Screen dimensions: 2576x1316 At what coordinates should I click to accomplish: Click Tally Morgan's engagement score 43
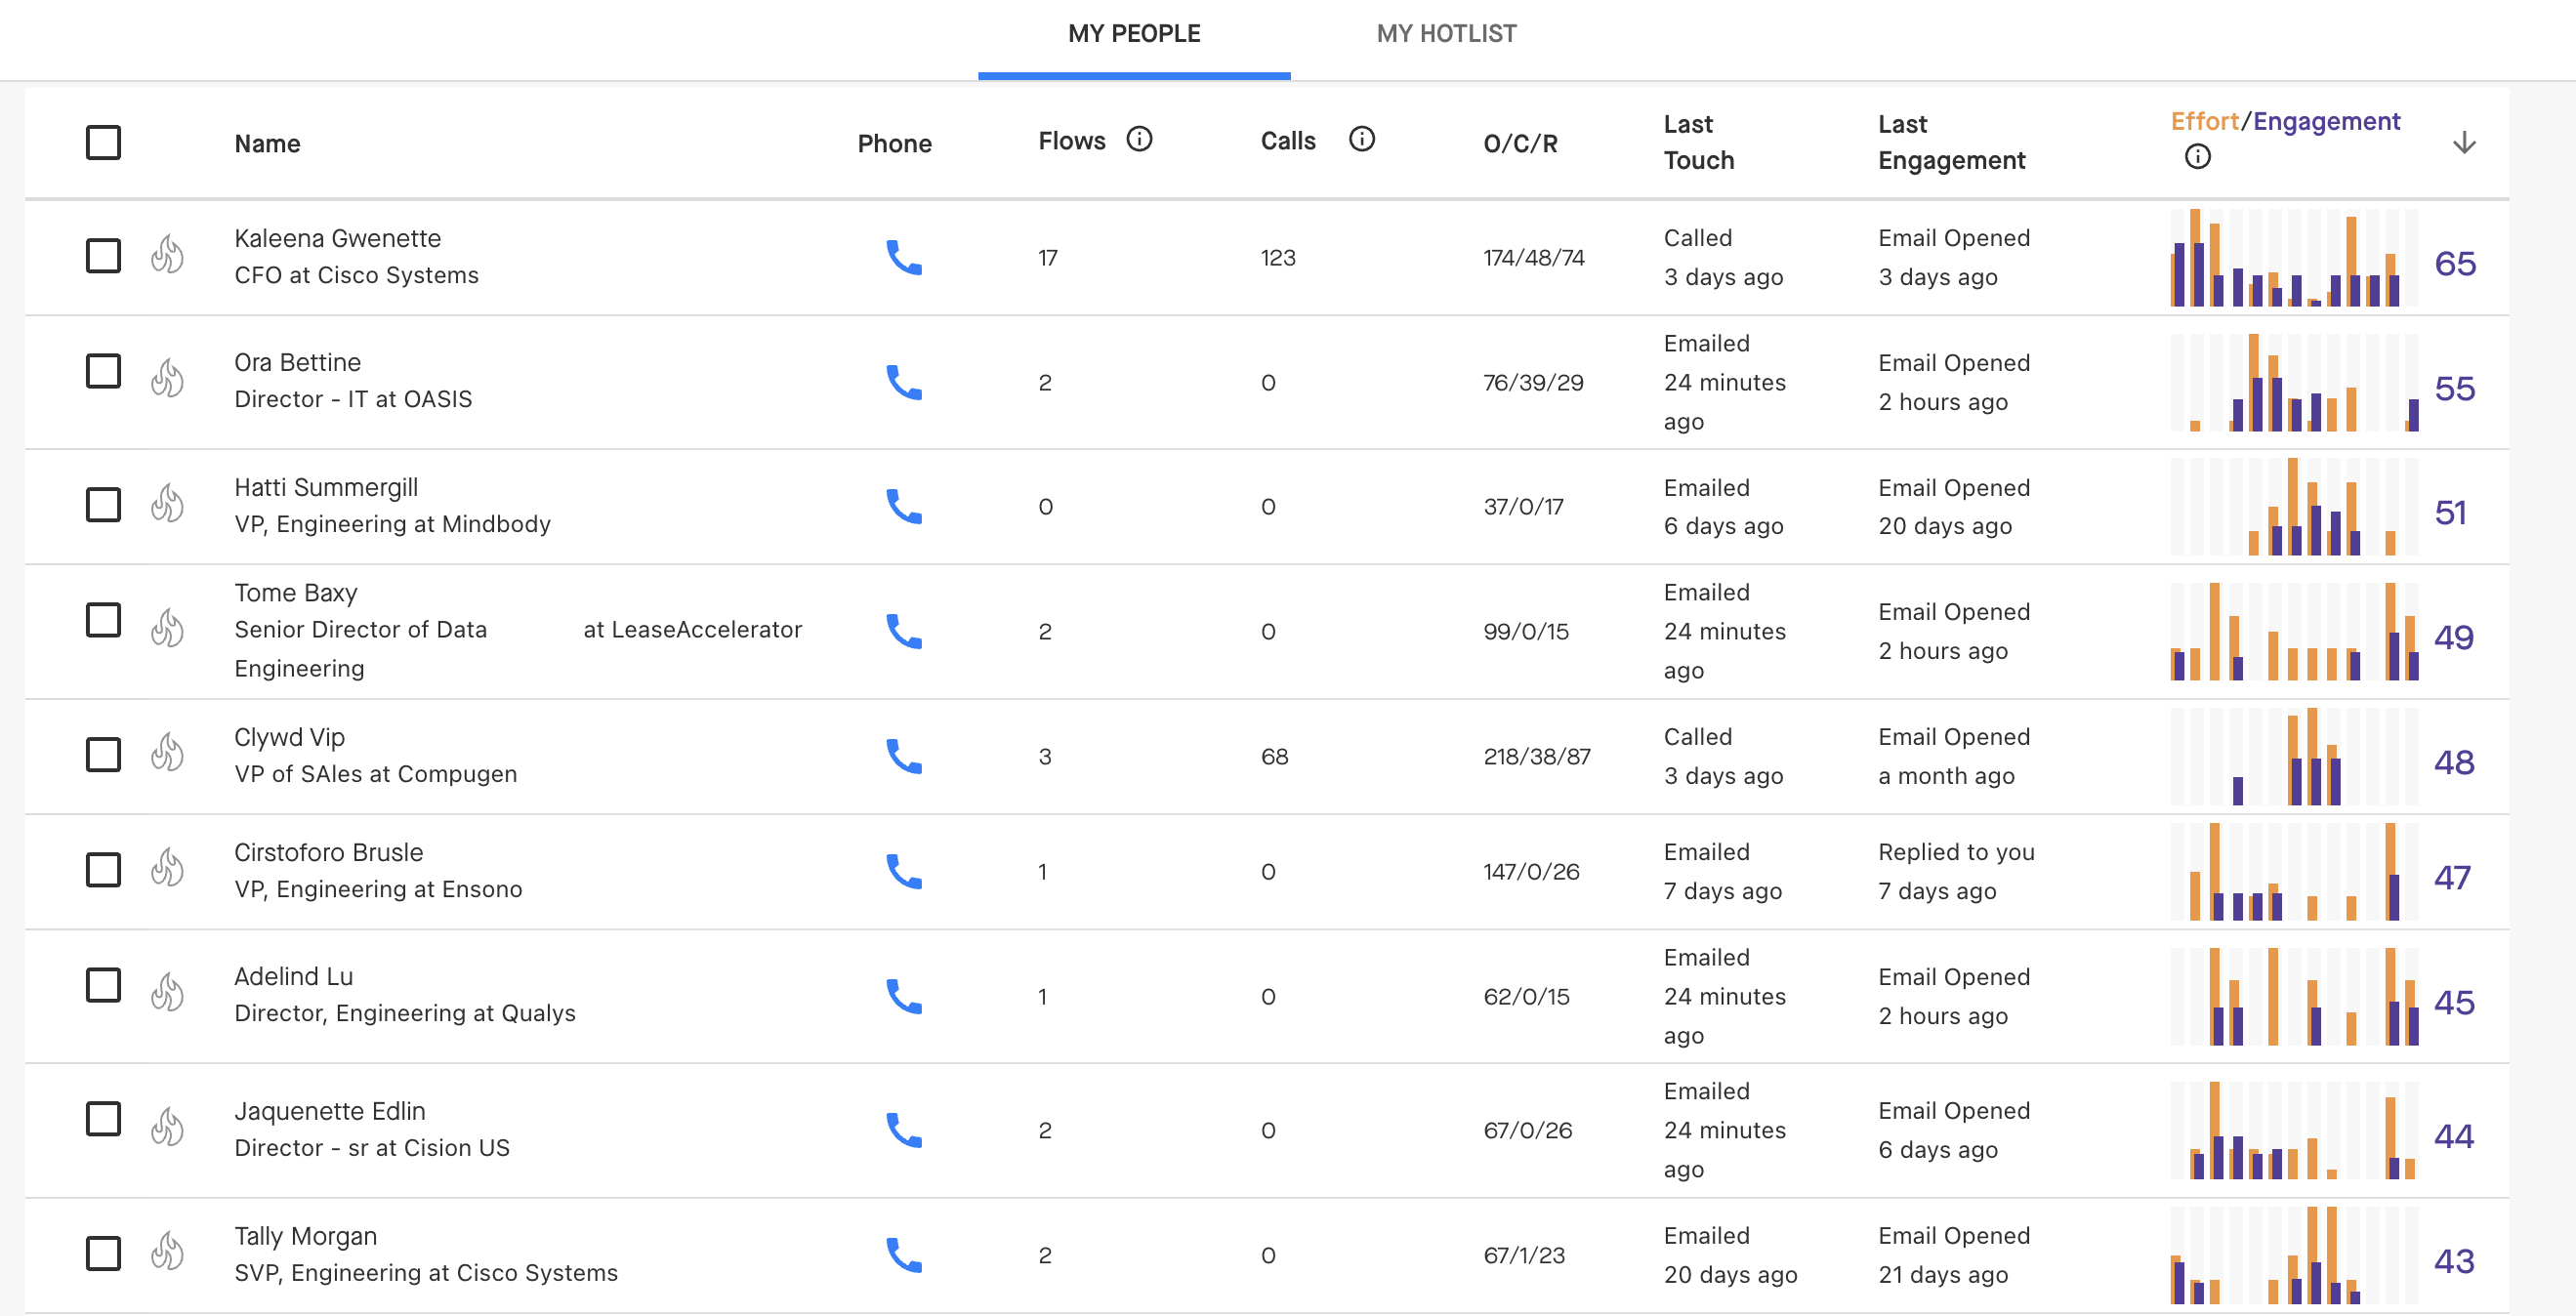click(x=2454, y=1261)
